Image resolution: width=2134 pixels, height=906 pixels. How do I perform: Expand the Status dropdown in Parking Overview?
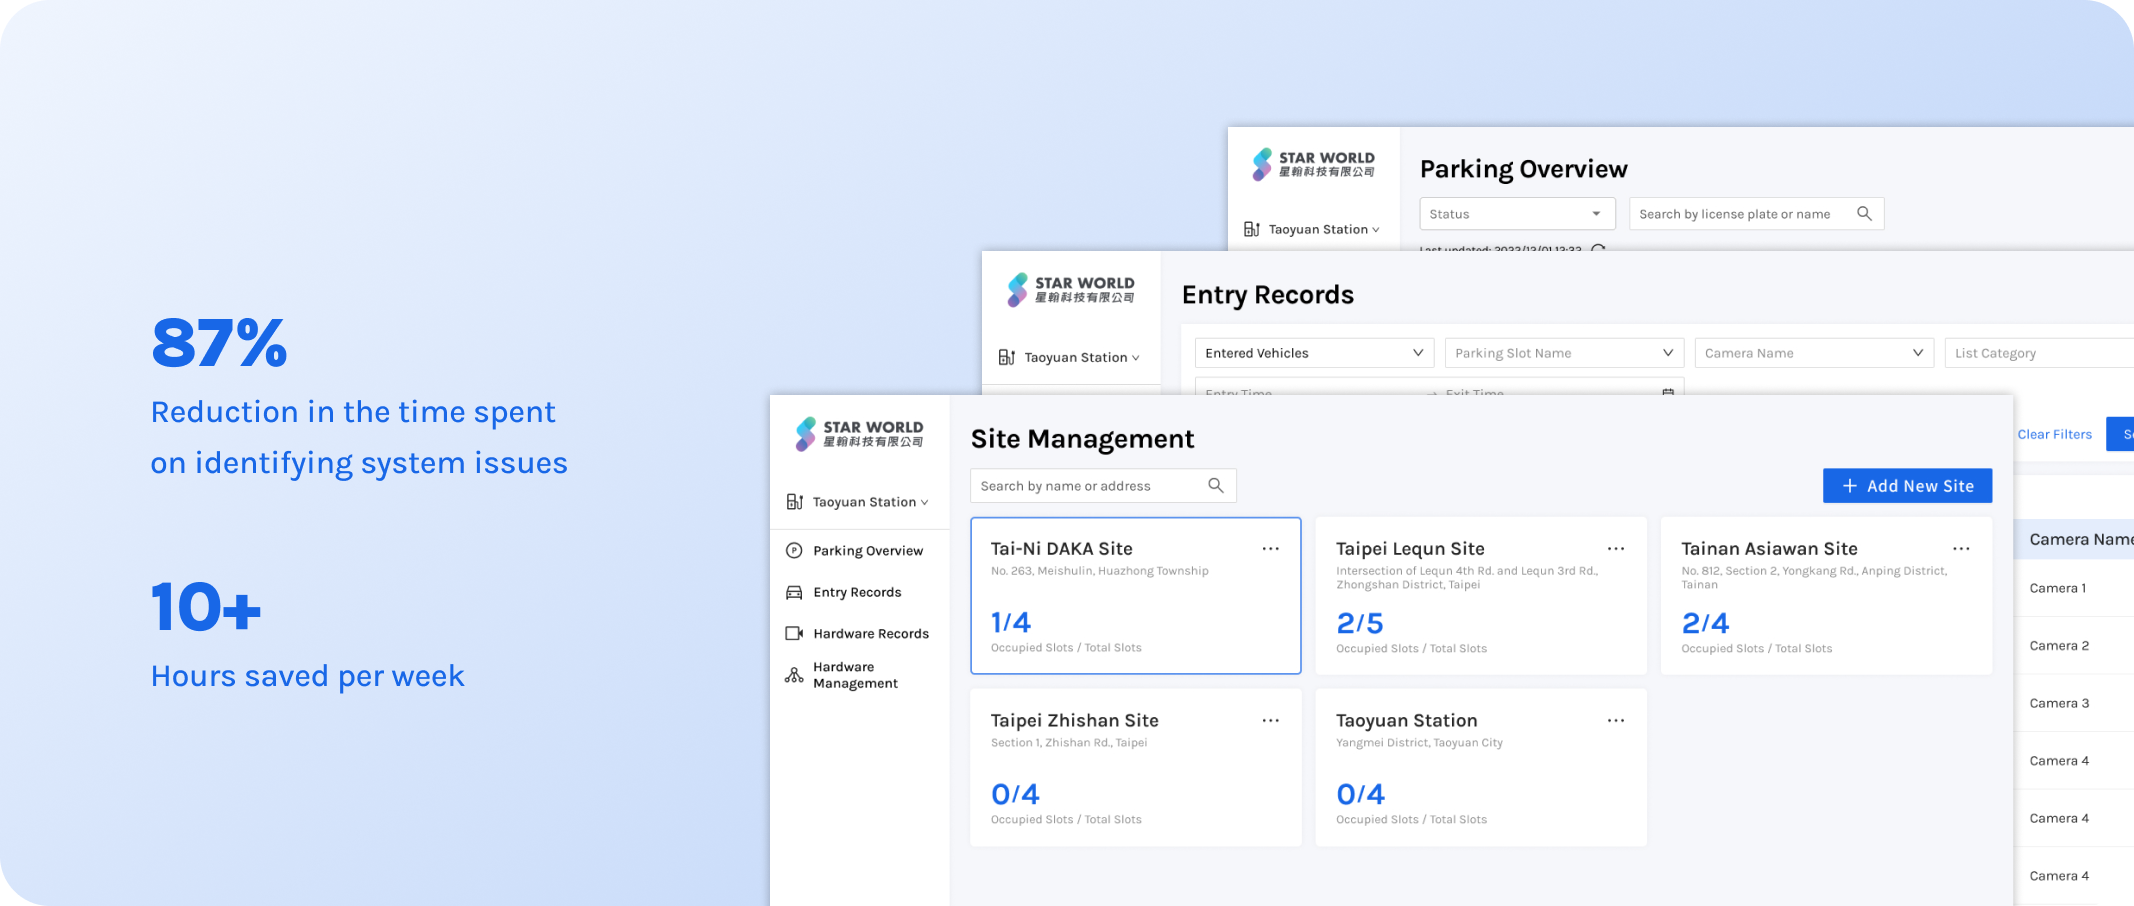(x=1517, y=214)
